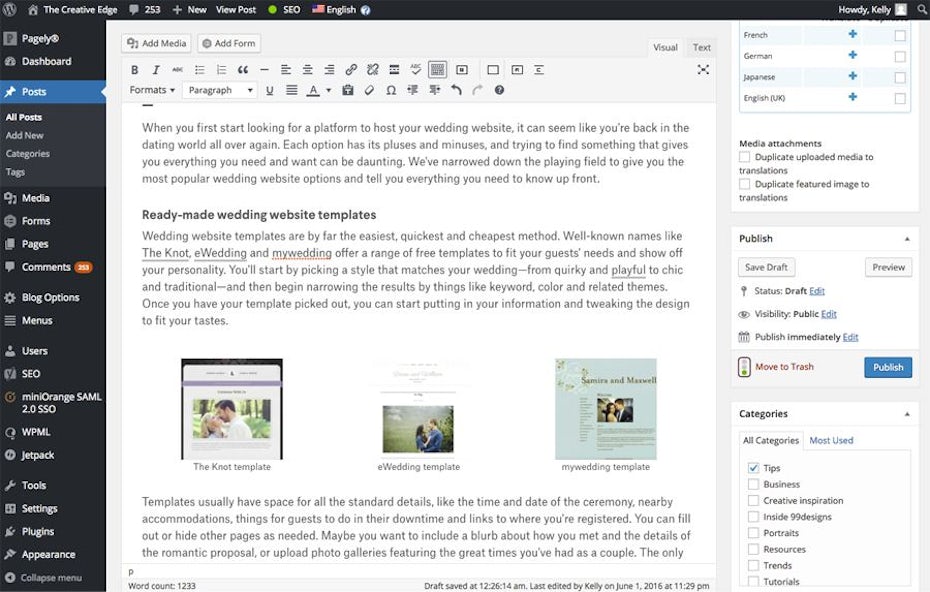This screenshot has height=592, width=930.
Task: Click the undo arrow icon
Action: [x=456, y=90]
